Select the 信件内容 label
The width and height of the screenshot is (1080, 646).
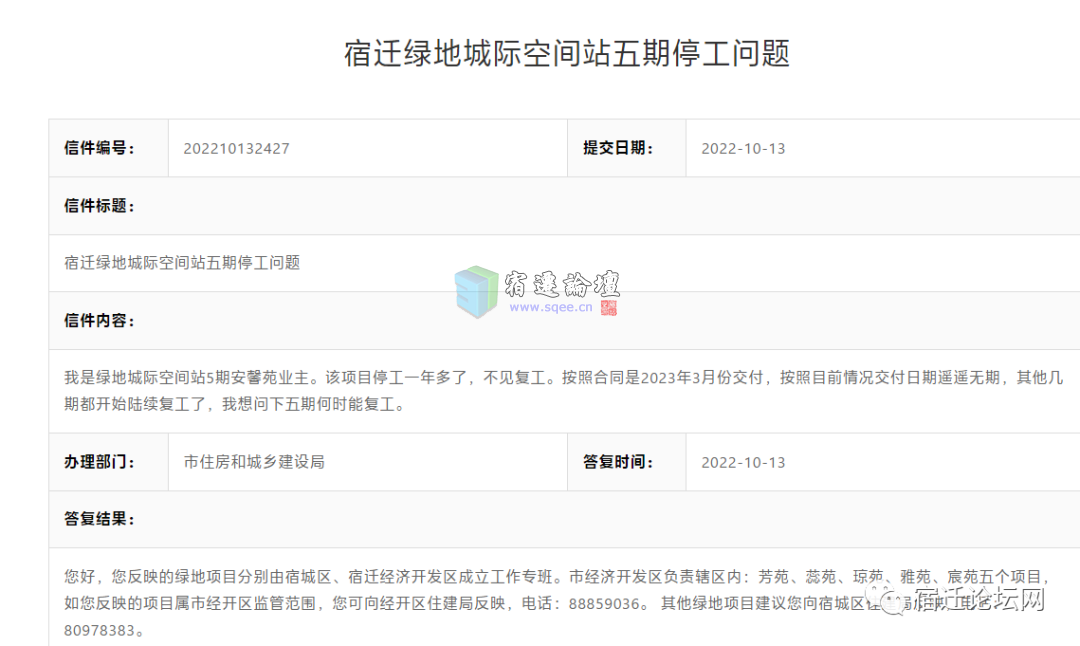[x=99, y=320]
